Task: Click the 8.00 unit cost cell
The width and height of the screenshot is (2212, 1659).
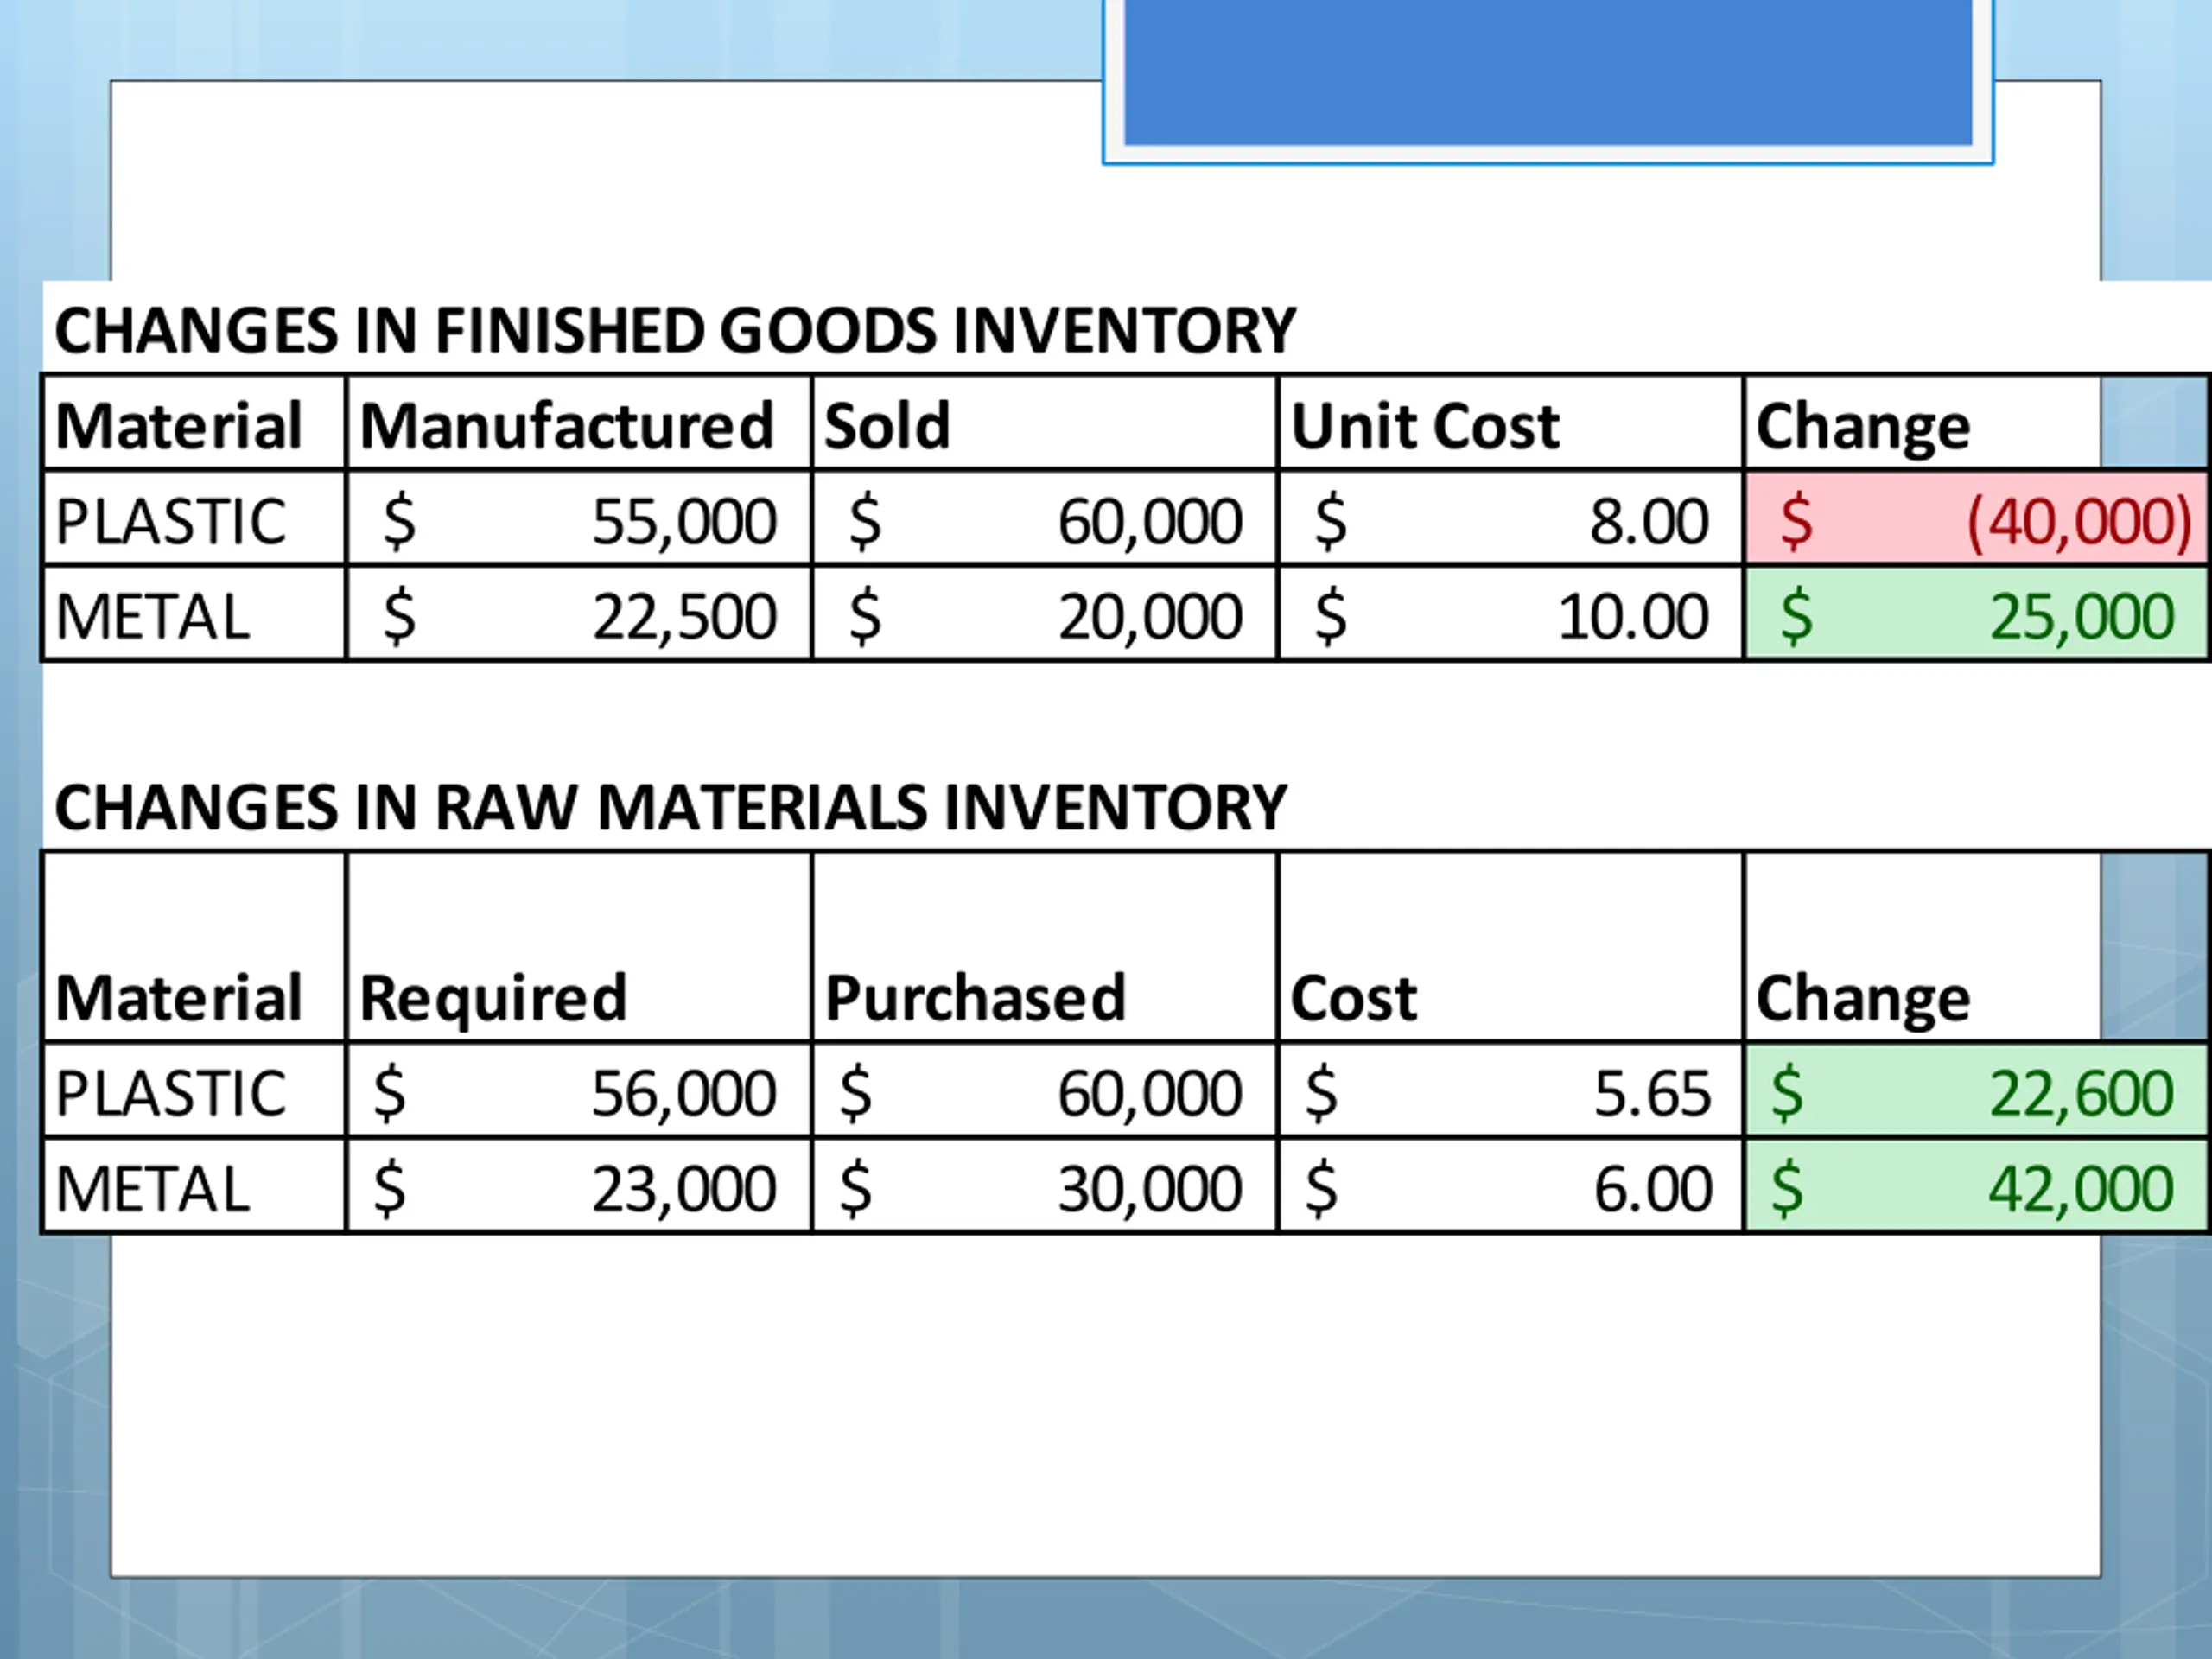Action: (1511, 520)
